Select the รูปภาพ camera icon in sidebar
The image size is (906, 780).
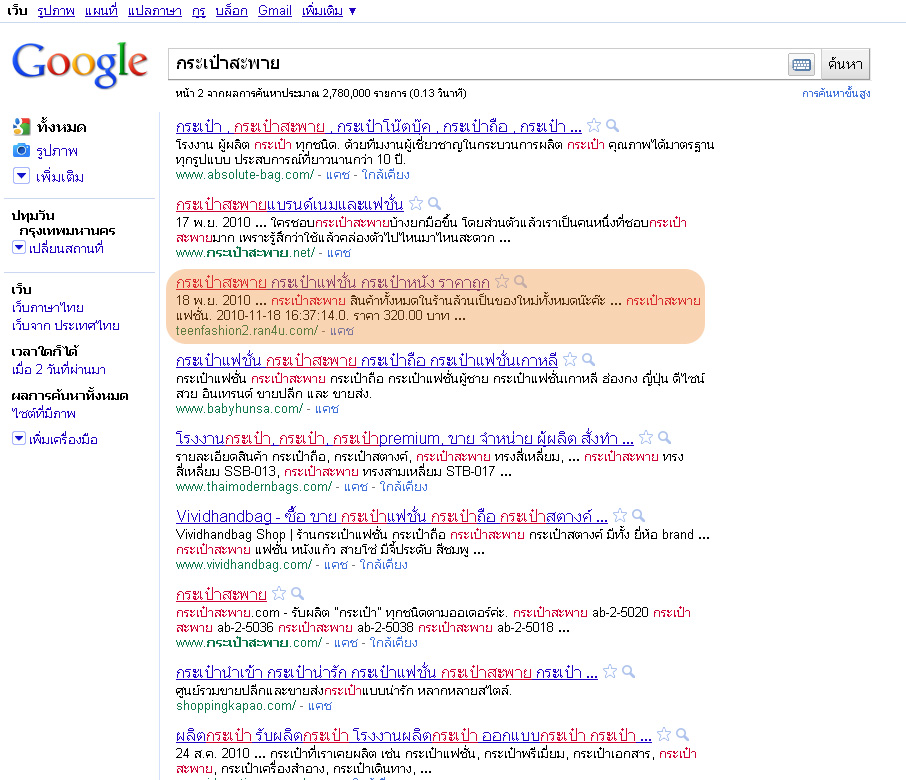(x=21, y=151)
